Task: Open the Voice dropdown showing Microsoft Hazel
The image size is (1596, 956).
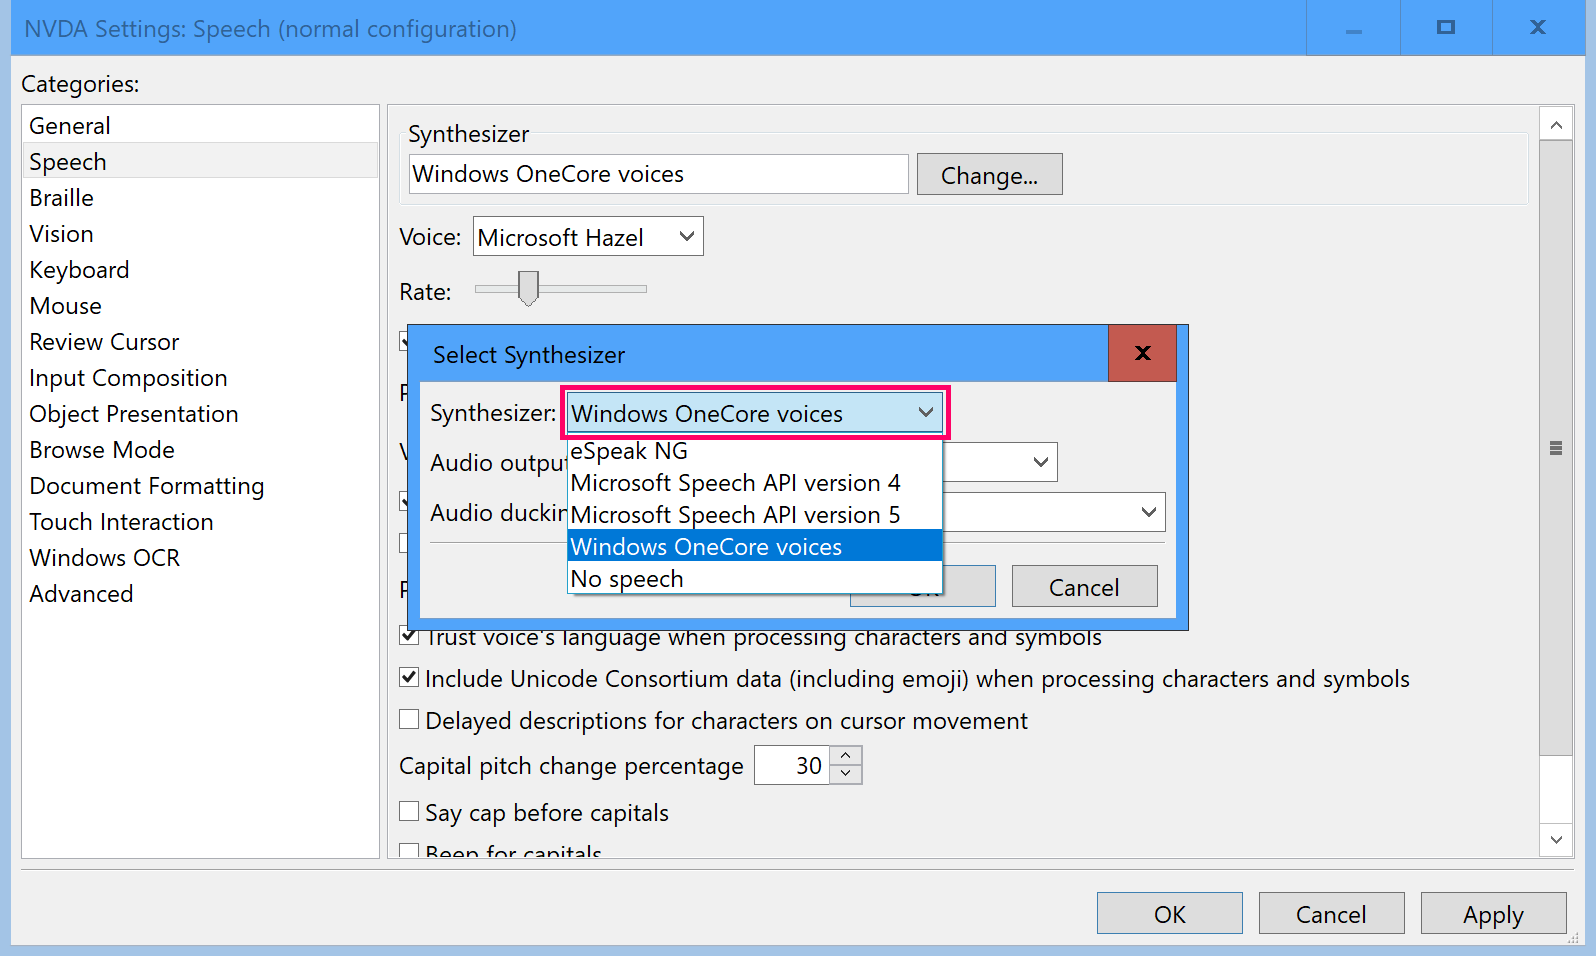Action: tap(588, 237)
